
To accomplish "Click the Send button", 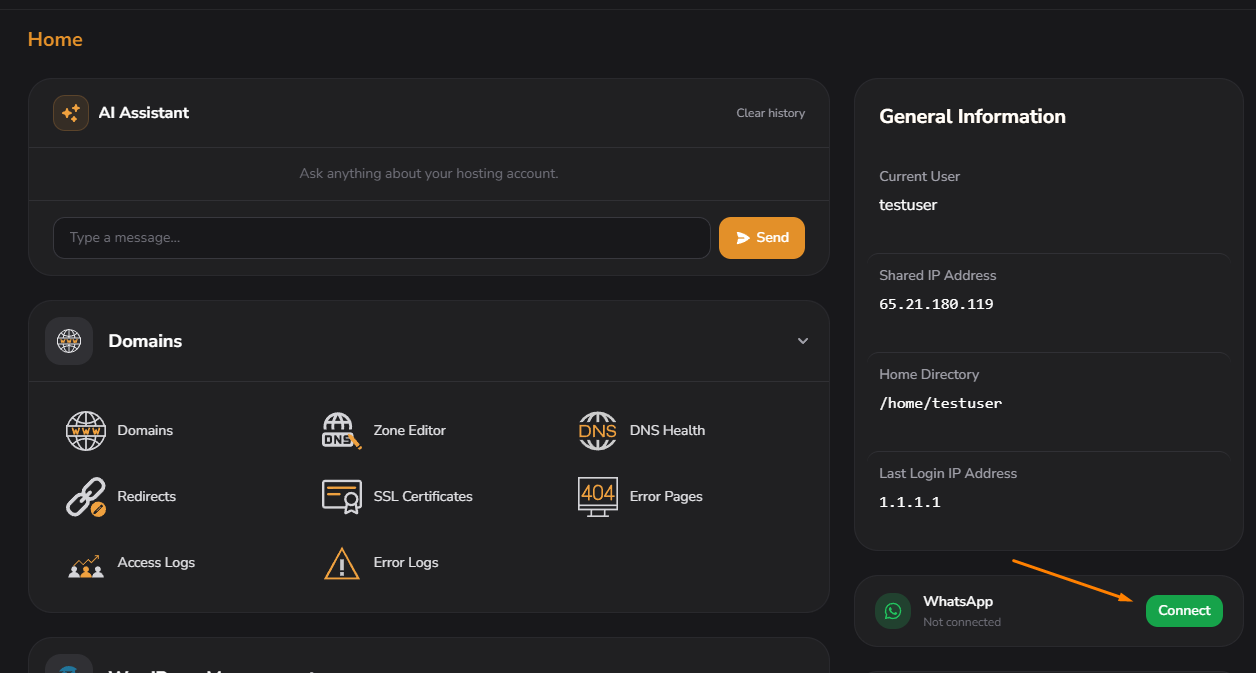I will [x=762, y=238].
